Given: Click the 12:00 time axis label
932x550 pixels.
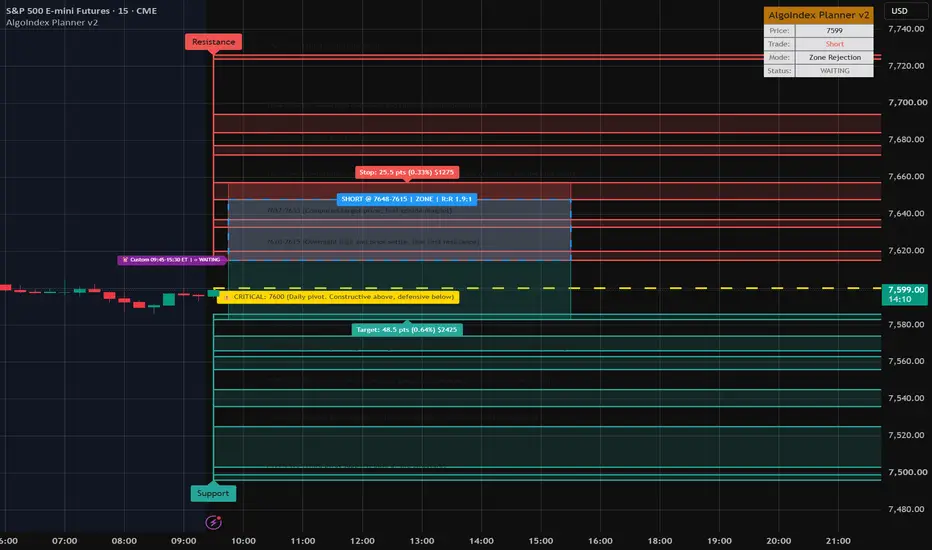Looking at the screenshot, I should coord(362,540).
